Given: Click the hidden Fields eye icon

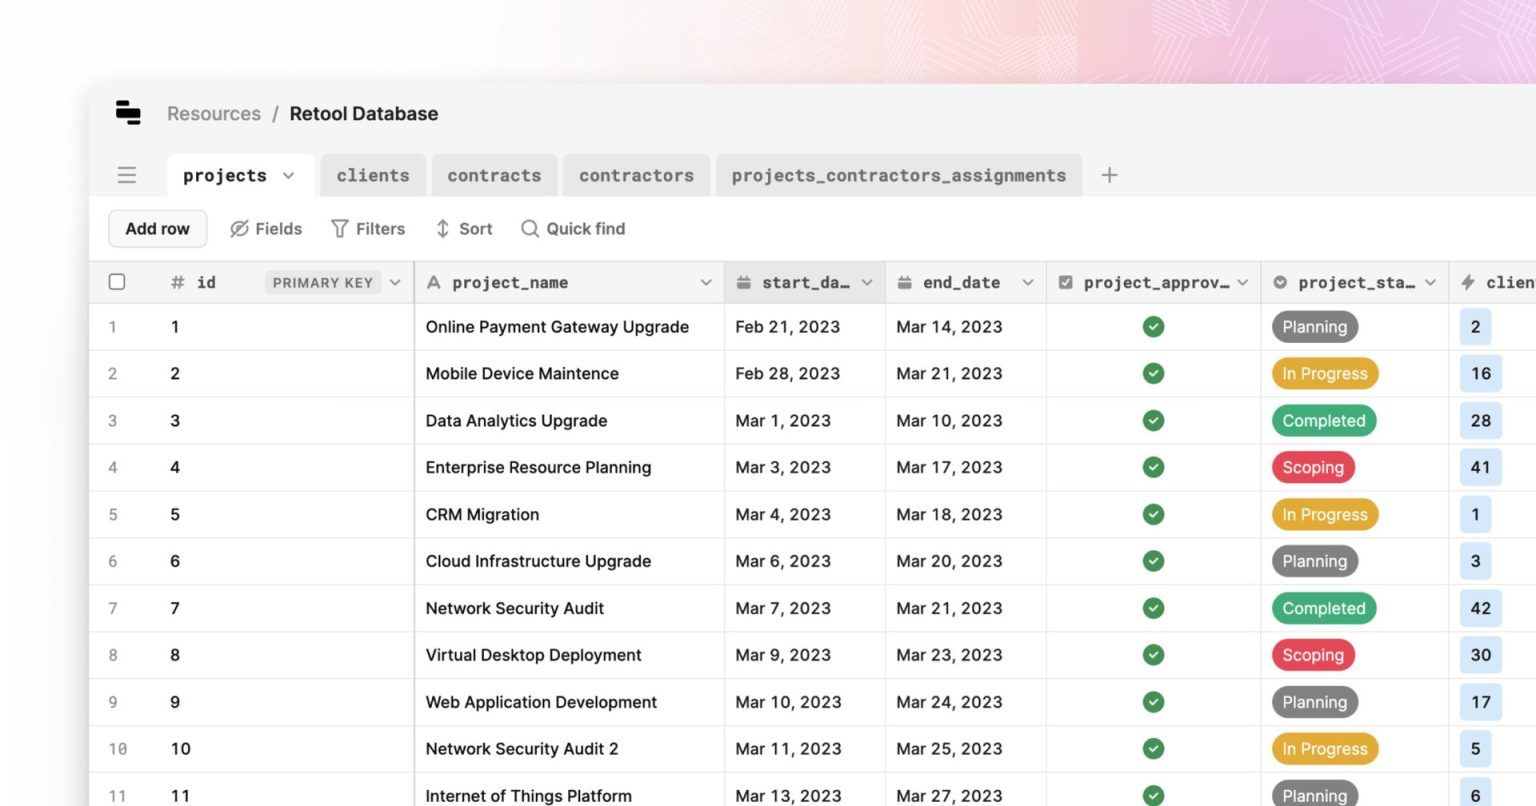Looking at the screenshot, I should [239, 229].
